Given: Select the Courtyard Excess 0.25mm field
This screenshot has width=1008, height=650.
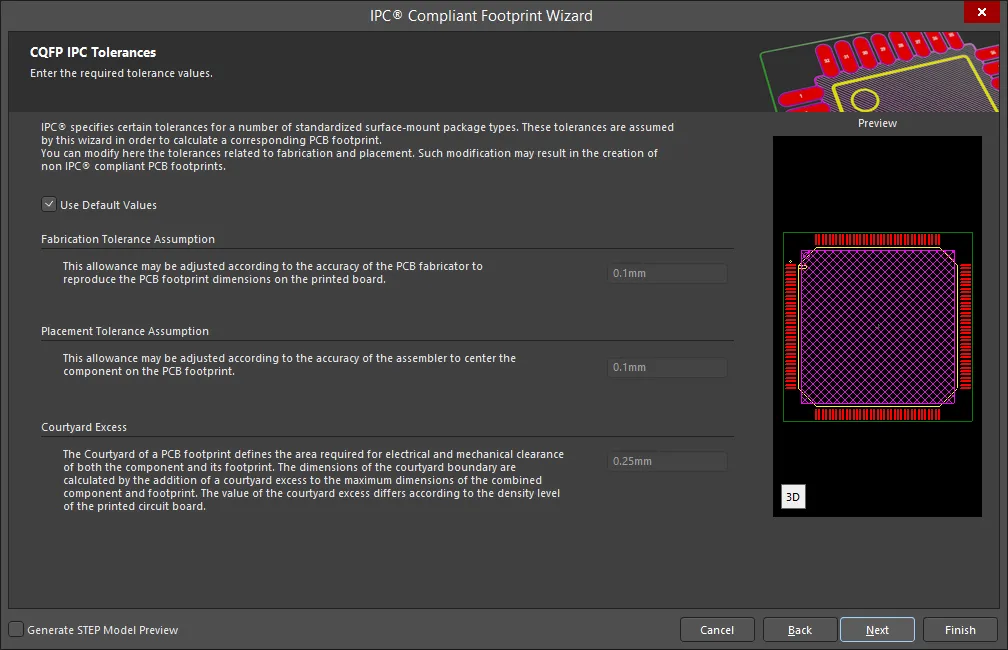Looking at the screenshot, I should [667, 461].
